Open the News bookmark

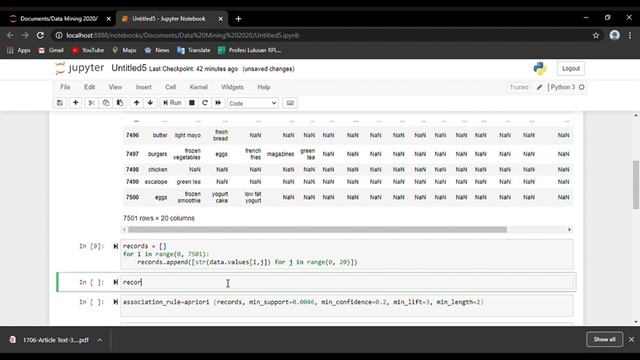[x=157, y=50]
